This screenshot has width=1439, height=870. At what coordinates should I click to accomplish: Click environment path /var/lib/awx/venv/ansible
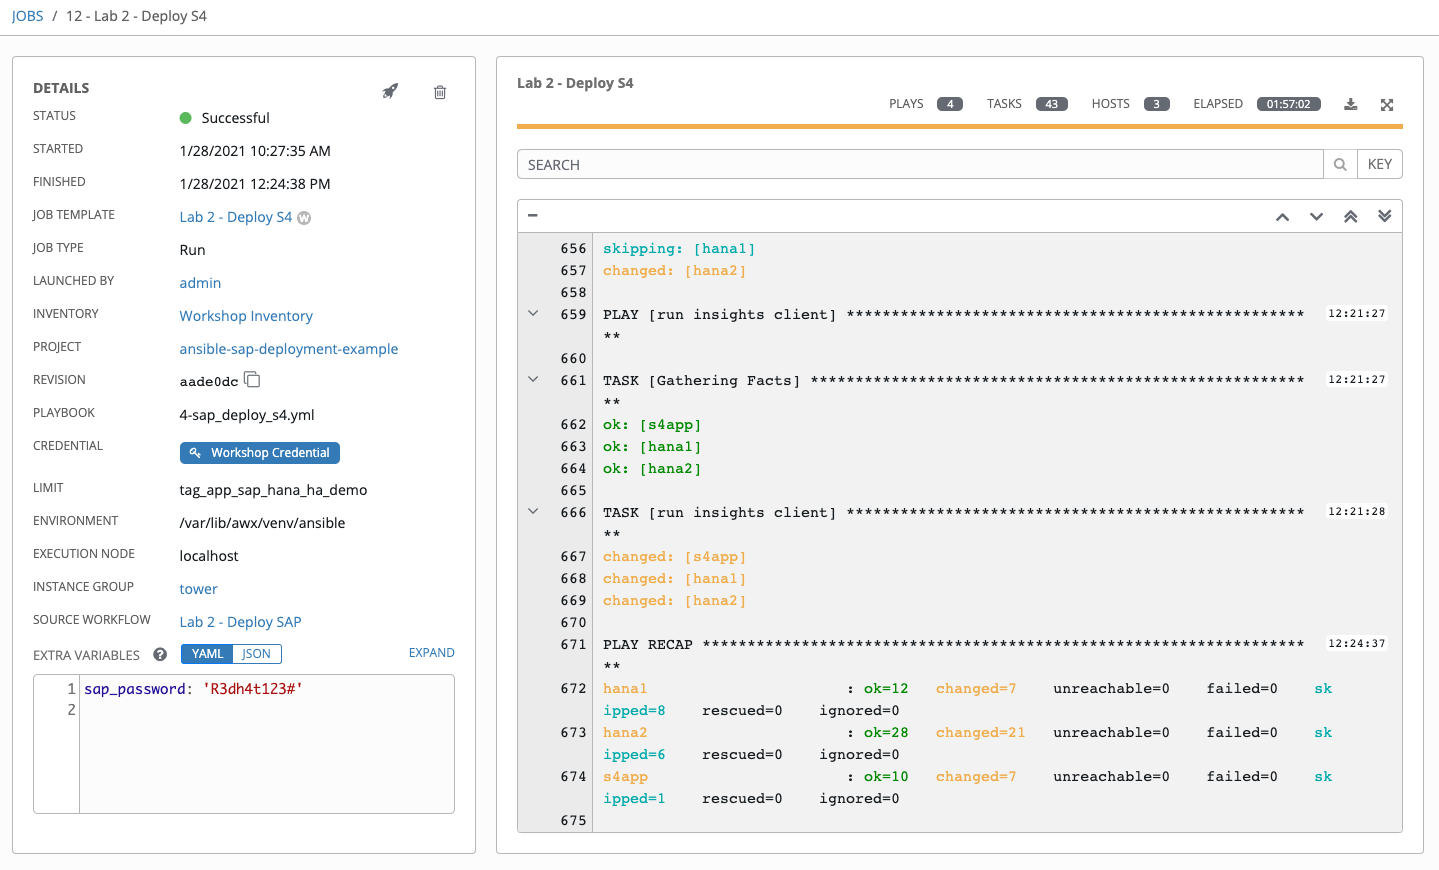(x=262, y=523)
